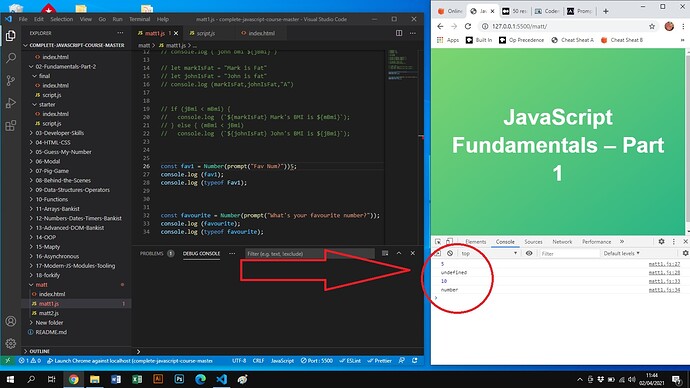Click Port : 5500 in status bar

tap(316, 361)
